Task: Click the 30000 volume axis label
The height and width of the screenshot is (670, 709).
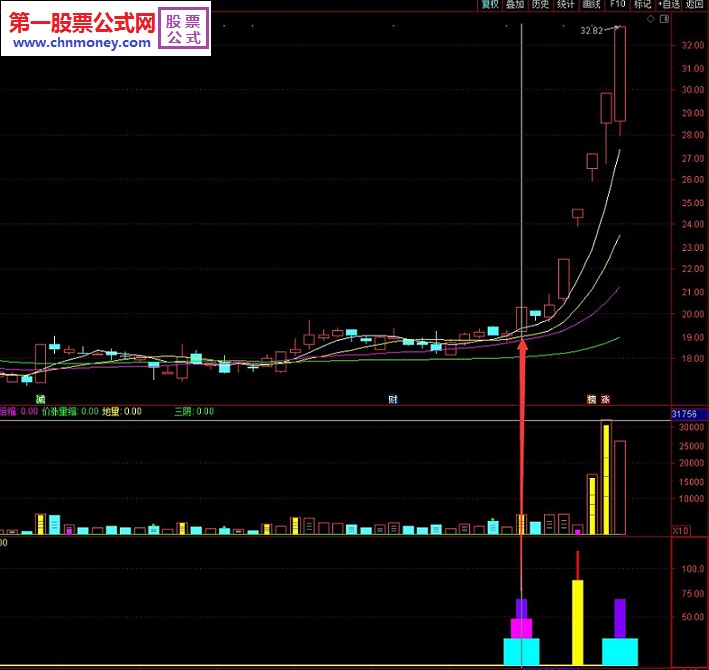Action: [692, 427]
